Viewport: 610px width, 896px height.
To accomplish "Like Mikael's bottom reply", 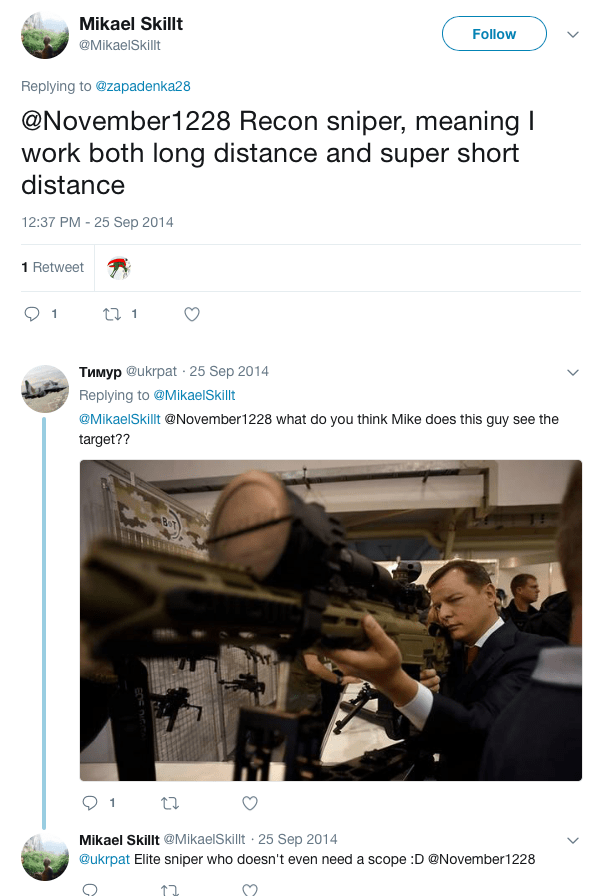I will click(248, 888).
